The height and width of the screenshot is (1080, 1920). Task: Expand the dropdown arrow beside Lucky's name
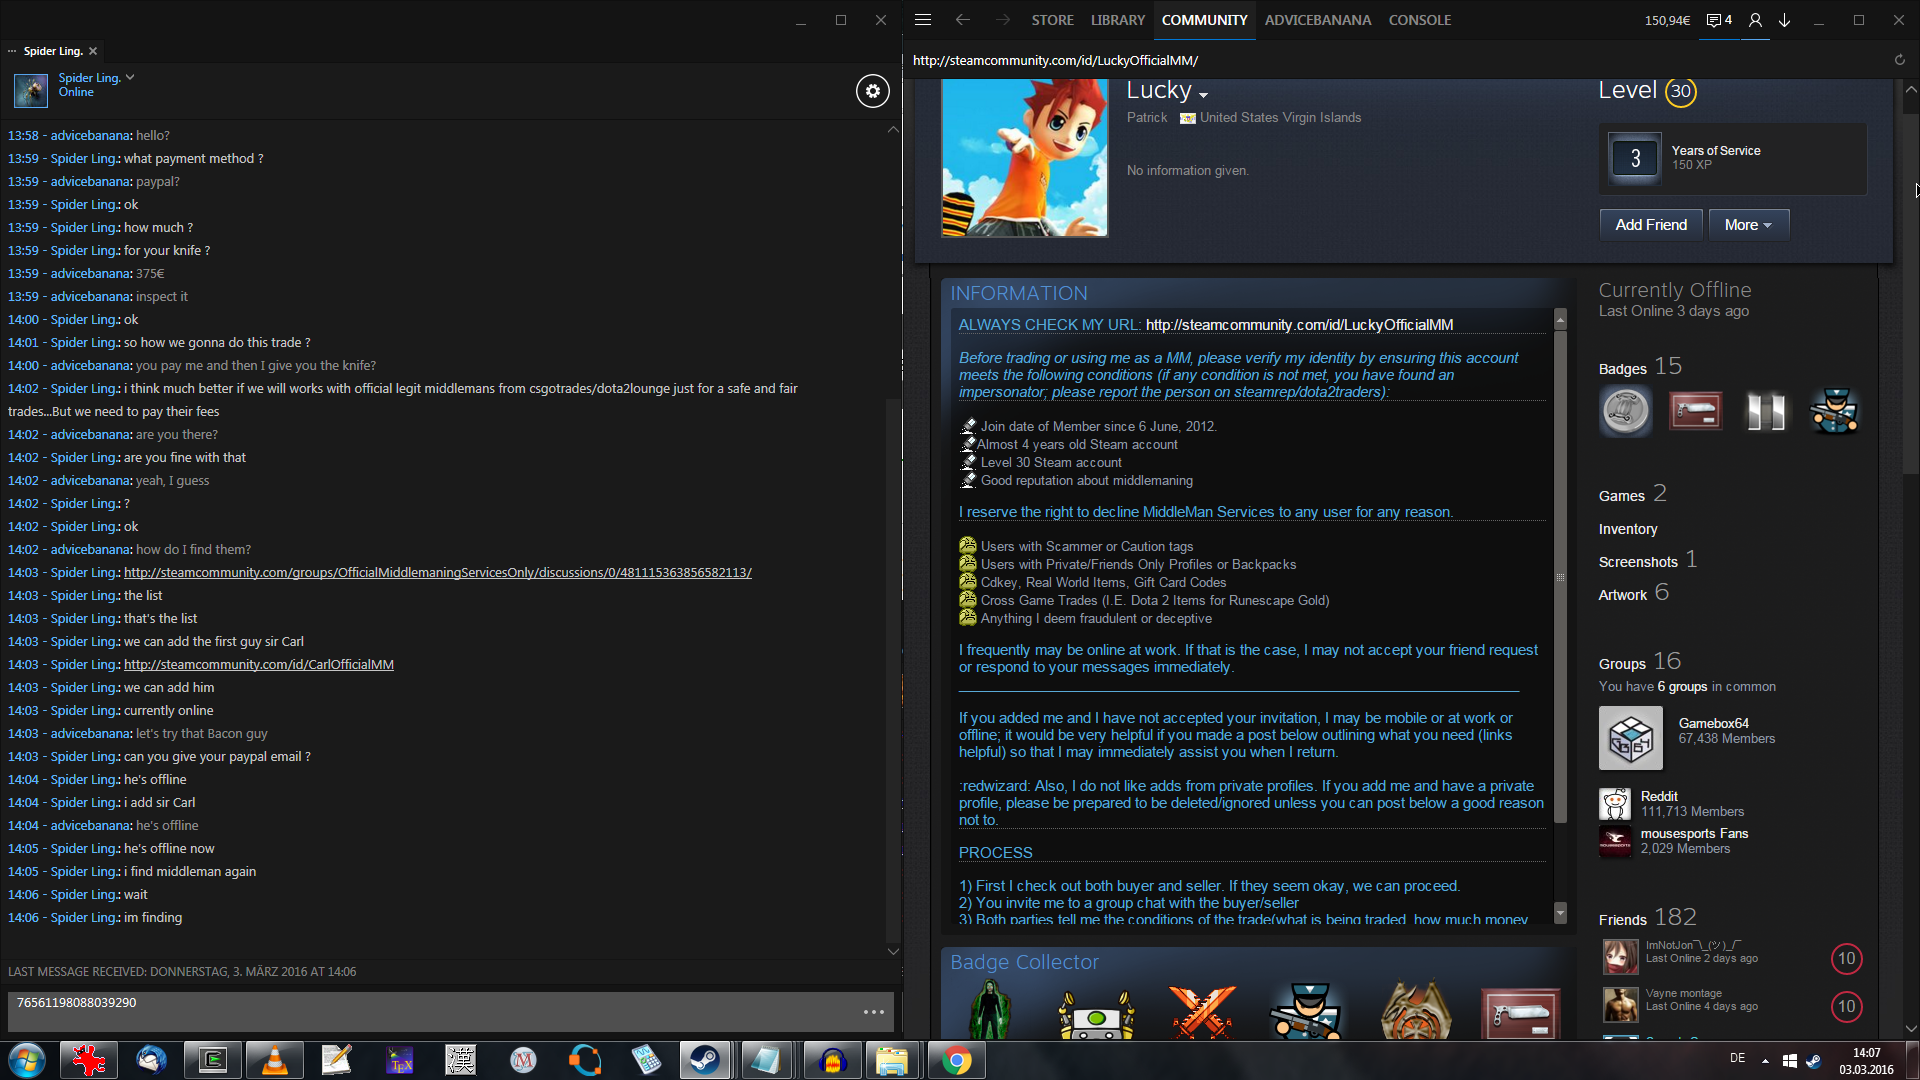point(1203,94)
